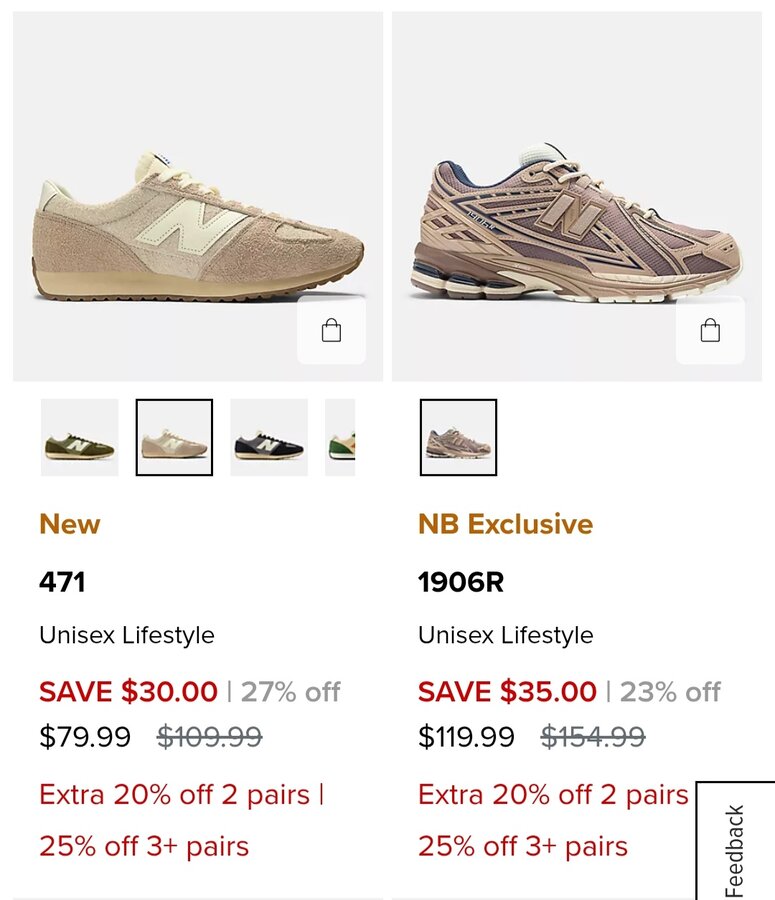Click SAVE $35.00 discount text
The width and height of the screenshot is (775, 900).
[507, 691]
